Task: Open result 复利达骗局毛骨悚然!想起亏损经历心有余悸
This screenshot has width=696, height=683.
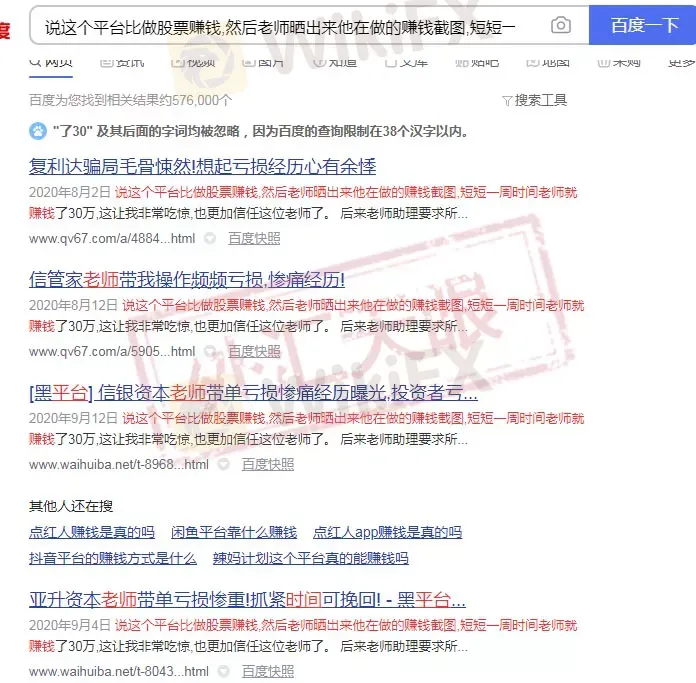Action: point(202,166)
